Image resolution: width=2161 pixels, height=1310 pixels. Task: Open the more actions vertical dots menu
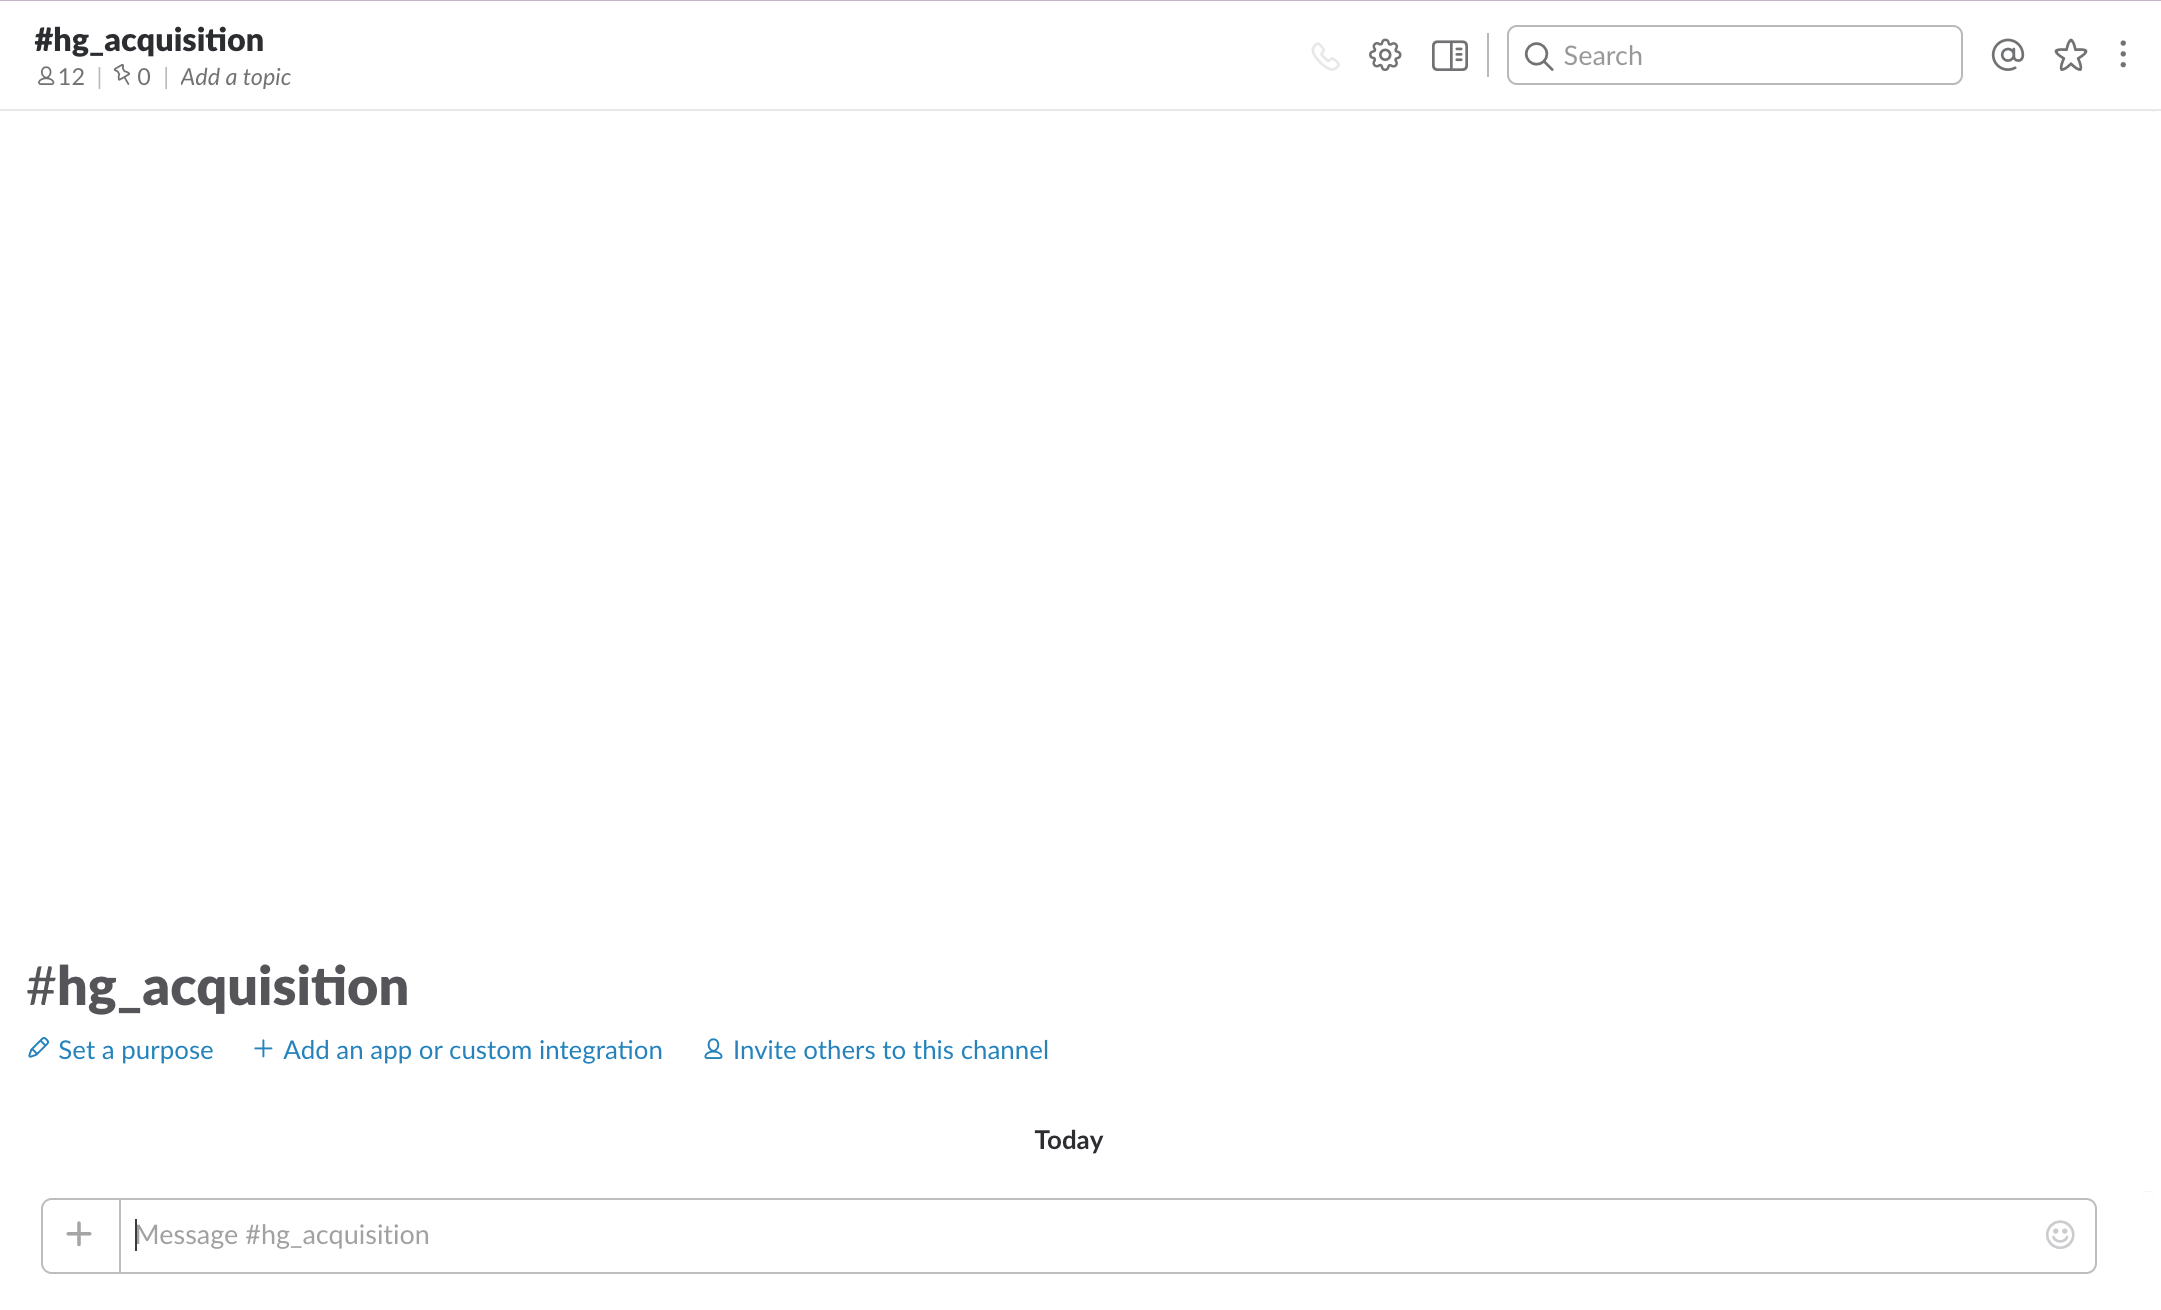[2123, 55]
